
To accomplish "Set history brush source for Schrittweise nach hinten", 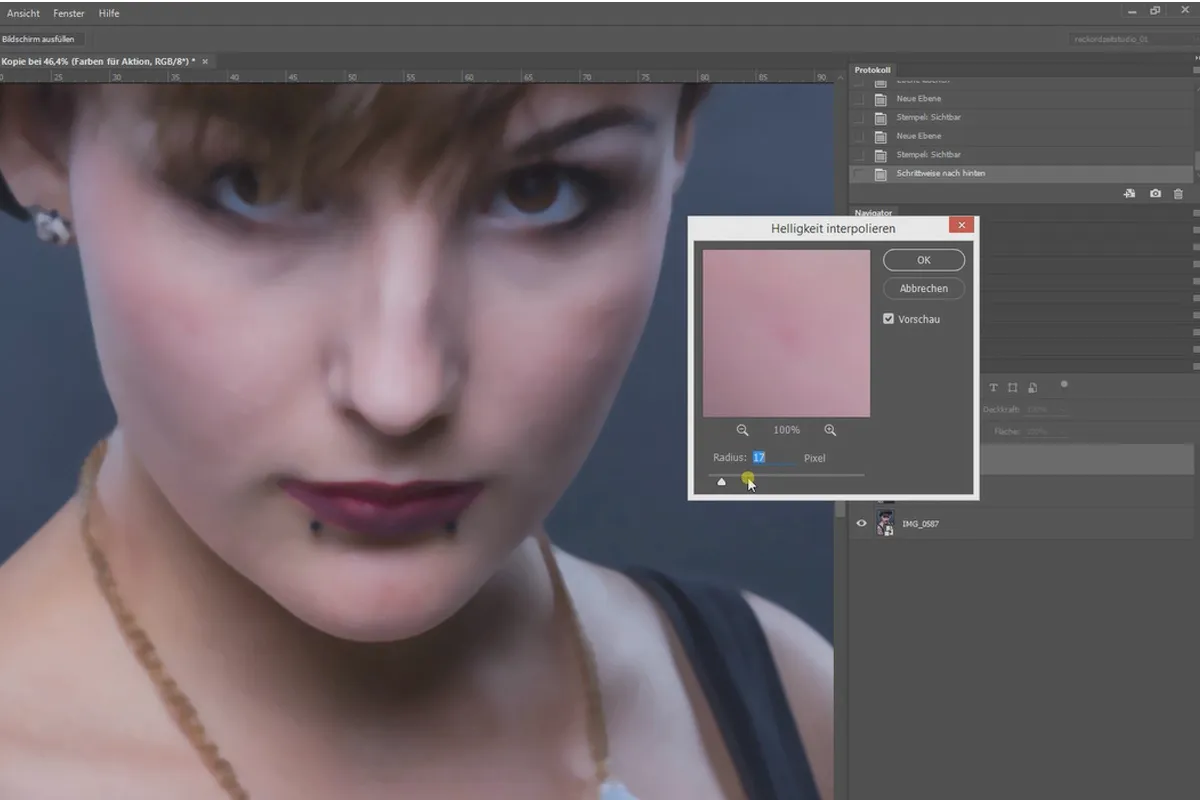I will (859, 174).
